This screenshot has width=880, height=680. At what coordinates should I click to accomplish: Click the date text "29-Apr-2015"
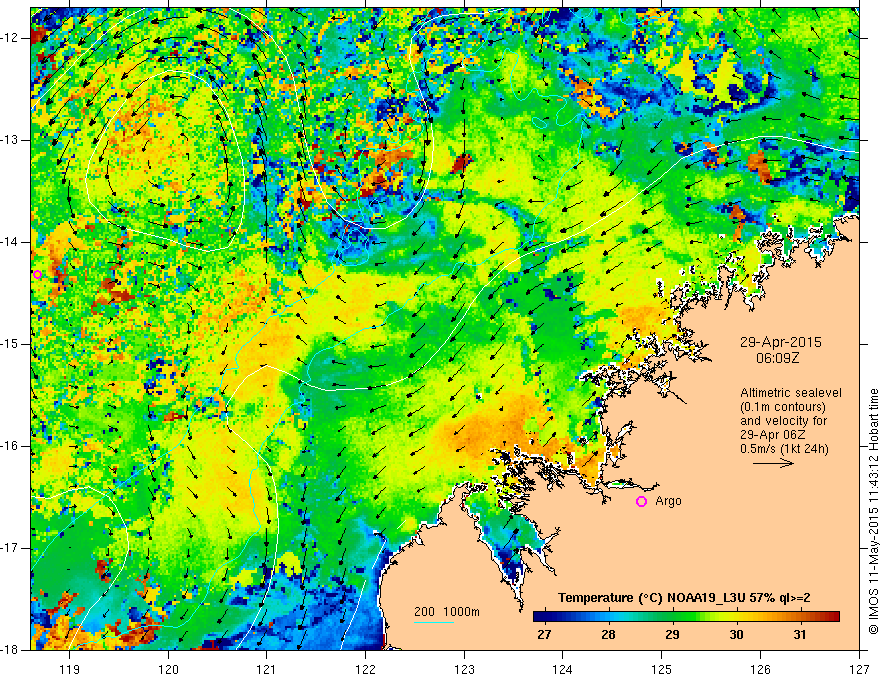click(x=780, y=342)
